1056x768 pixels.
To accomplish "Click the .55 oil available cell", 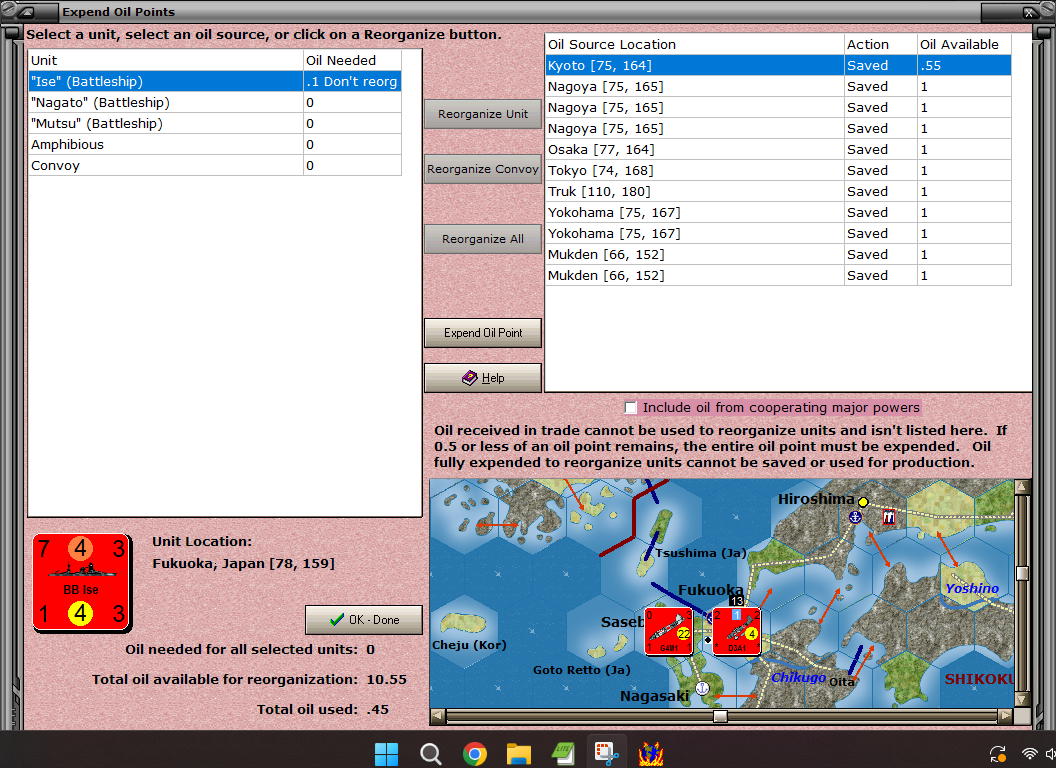I will pos(964,65).
